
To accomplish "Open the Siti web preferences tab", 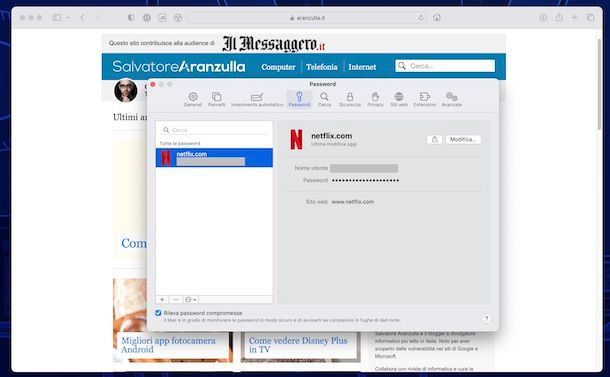I will (x=399, y=99).
